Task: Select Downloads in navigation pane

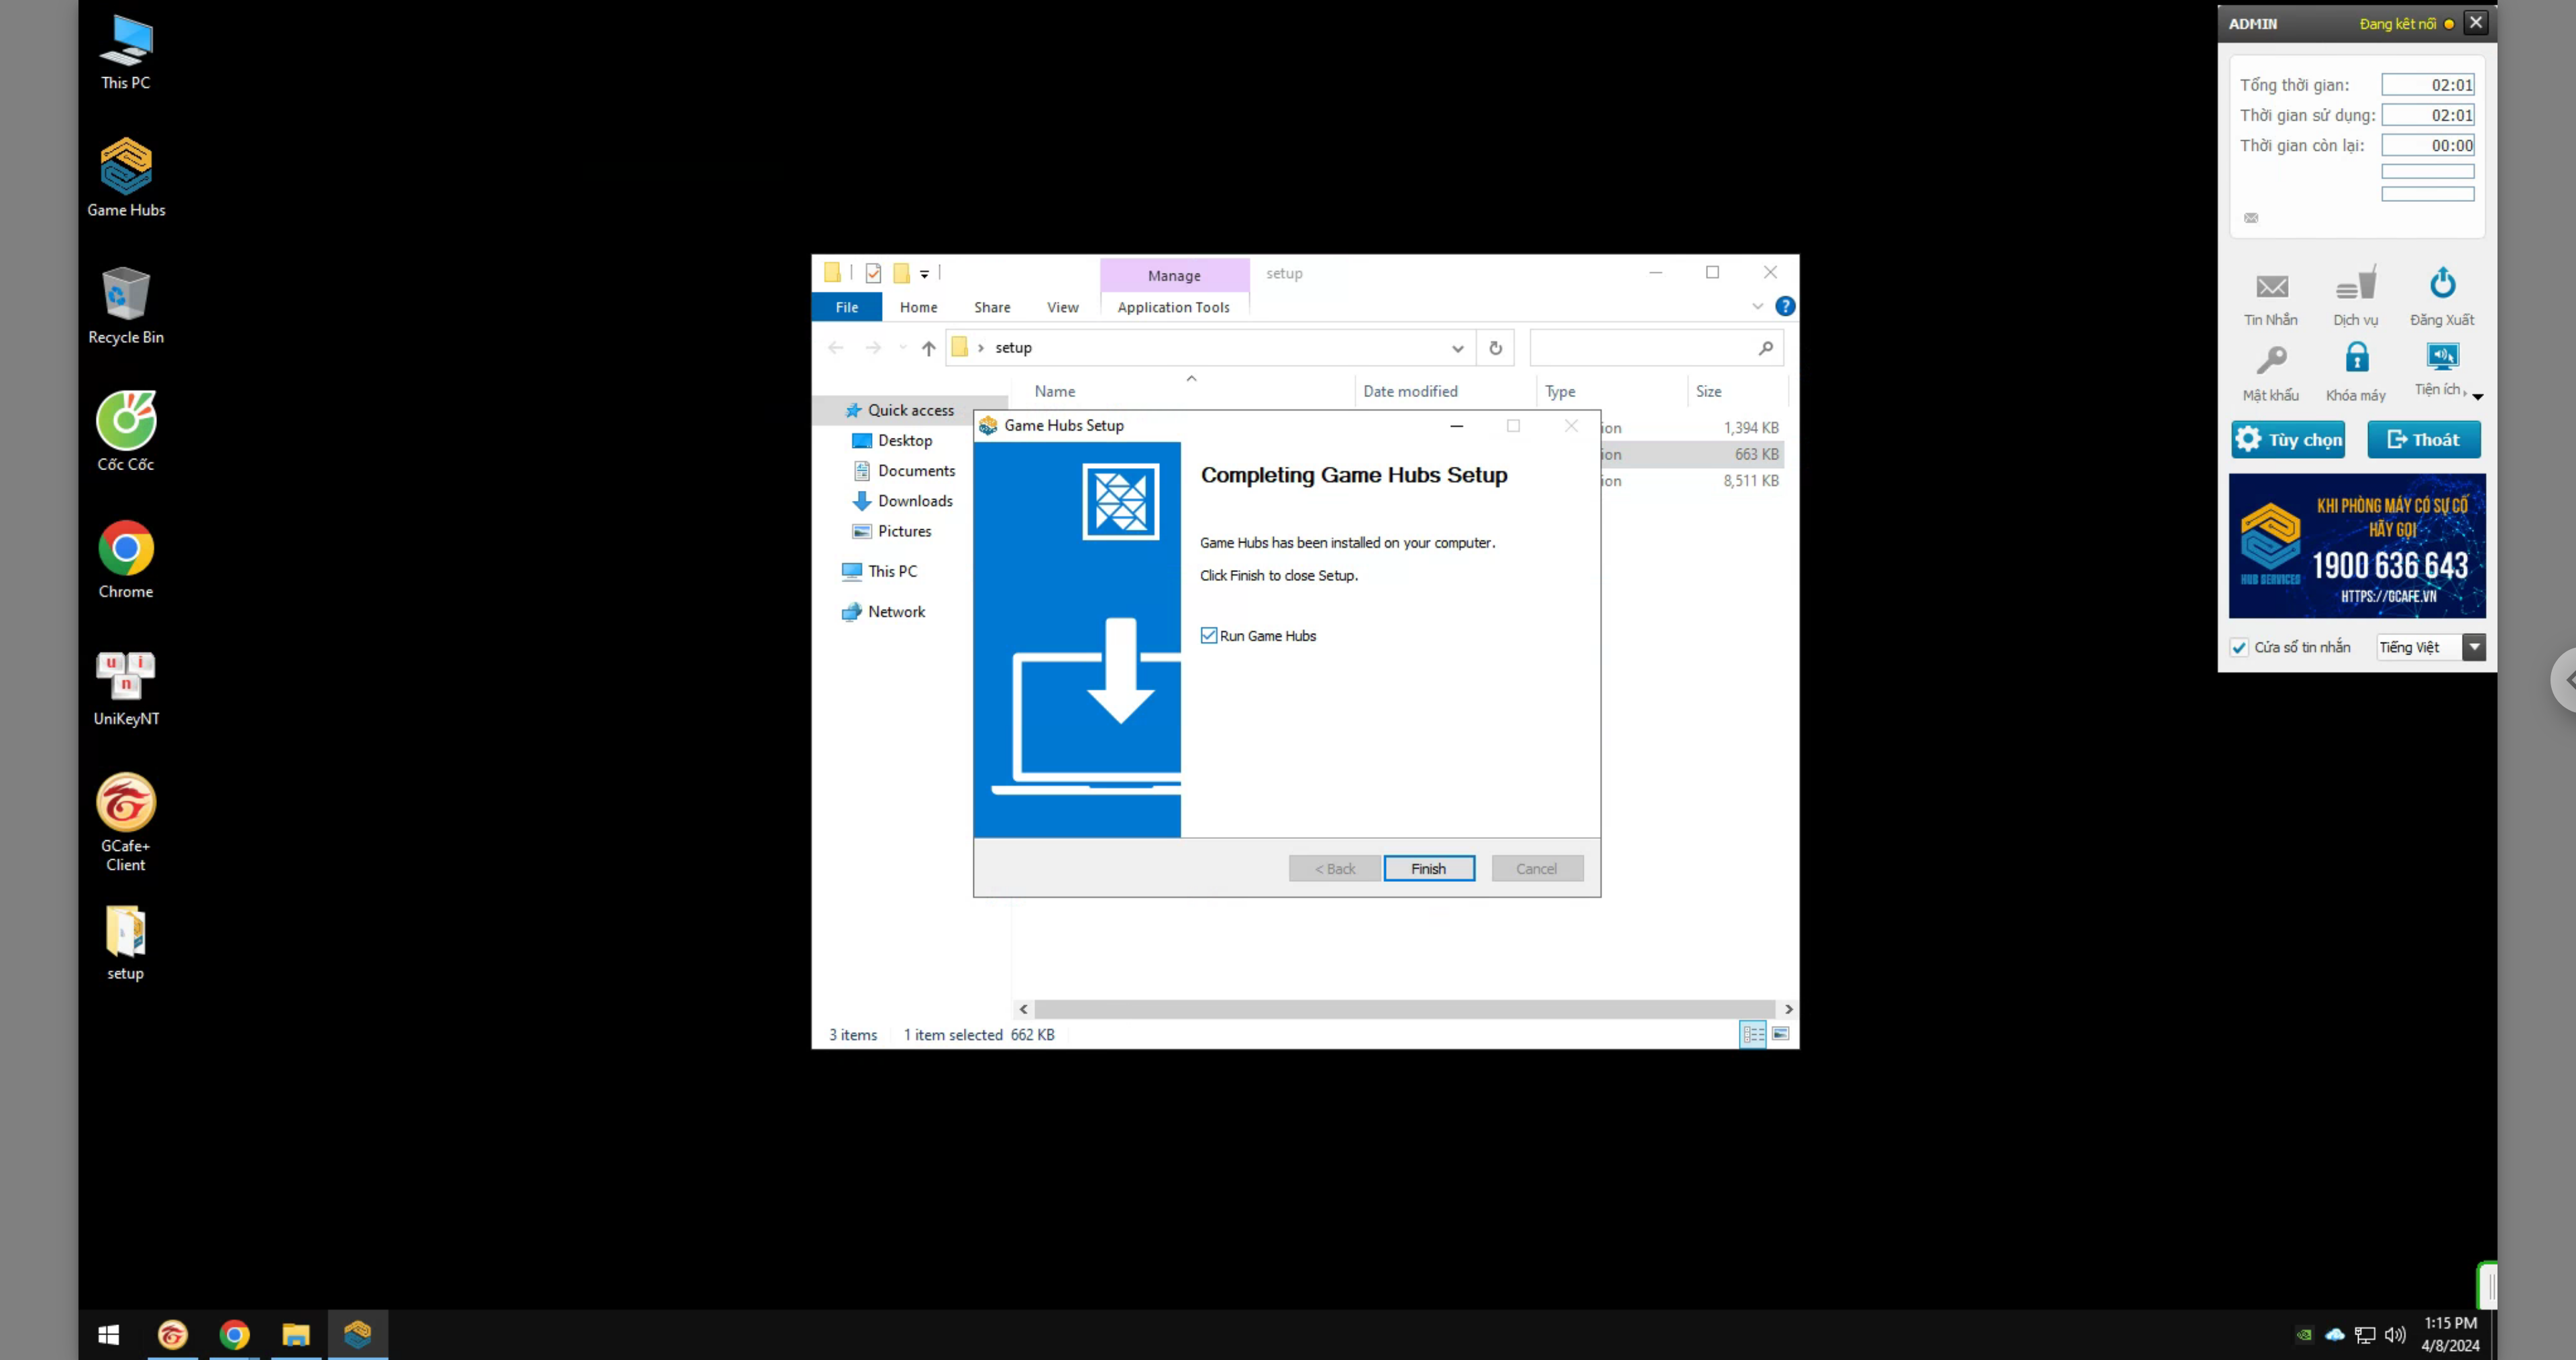Action: point(903,501)
